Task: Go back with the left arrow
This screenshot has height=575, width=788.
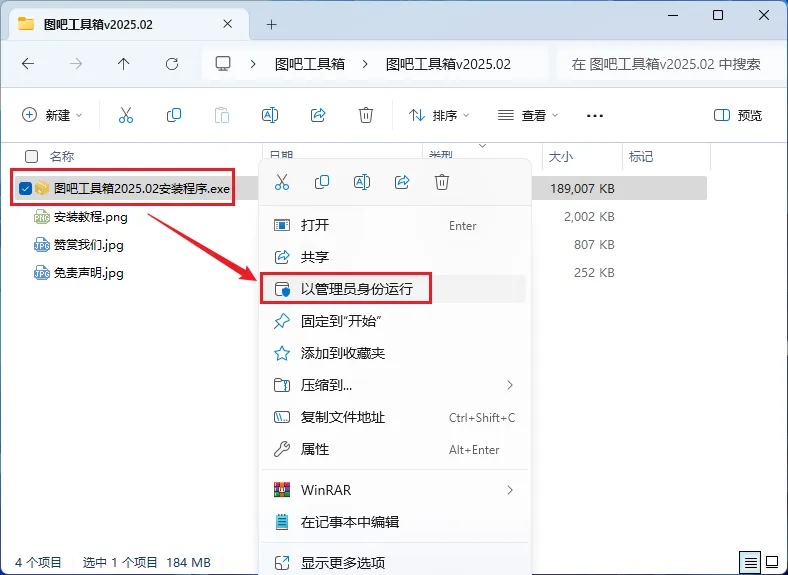Action: pos(28,64)
